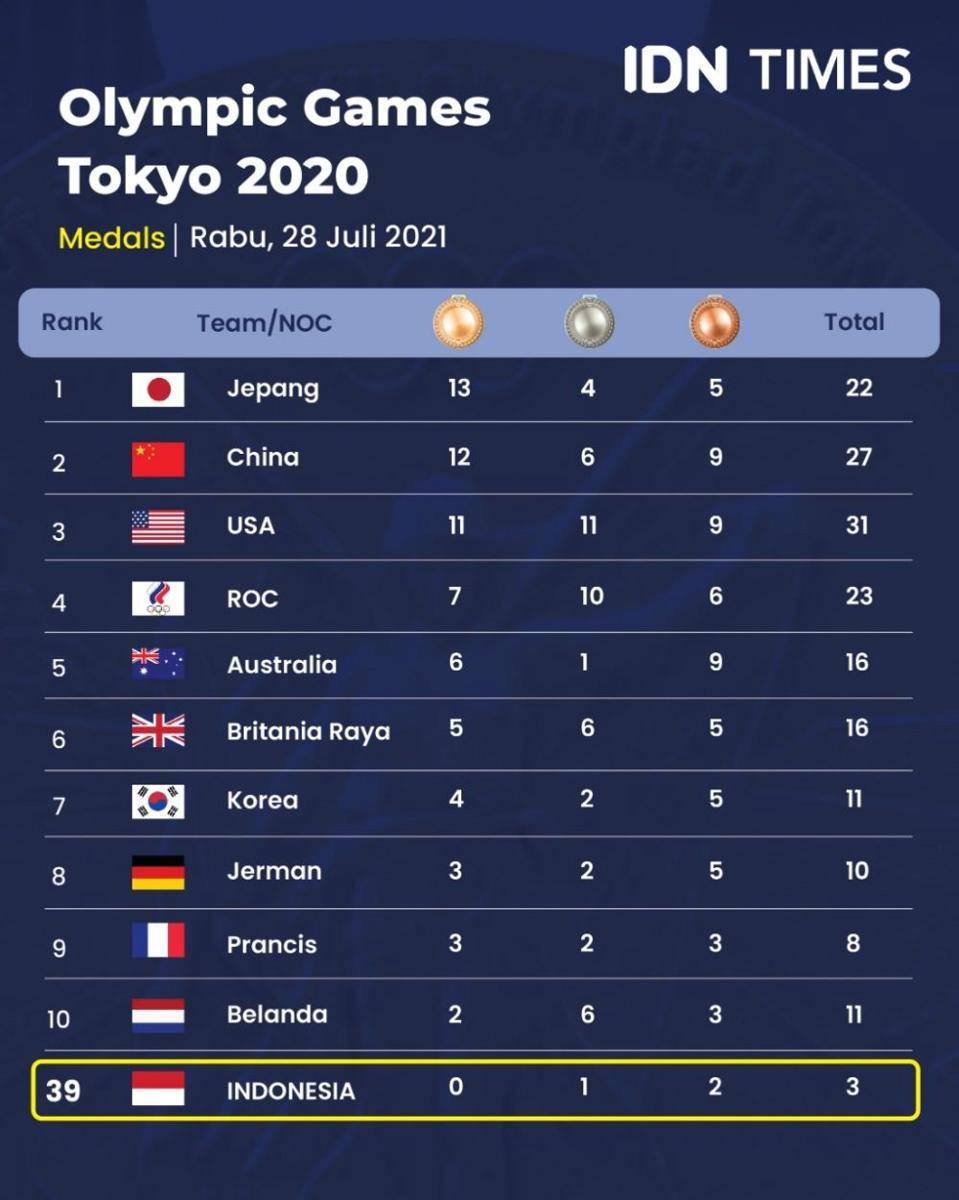Screen dimensions: 959x1200
Task: Select the China flag icon
Action: (158, 459)
